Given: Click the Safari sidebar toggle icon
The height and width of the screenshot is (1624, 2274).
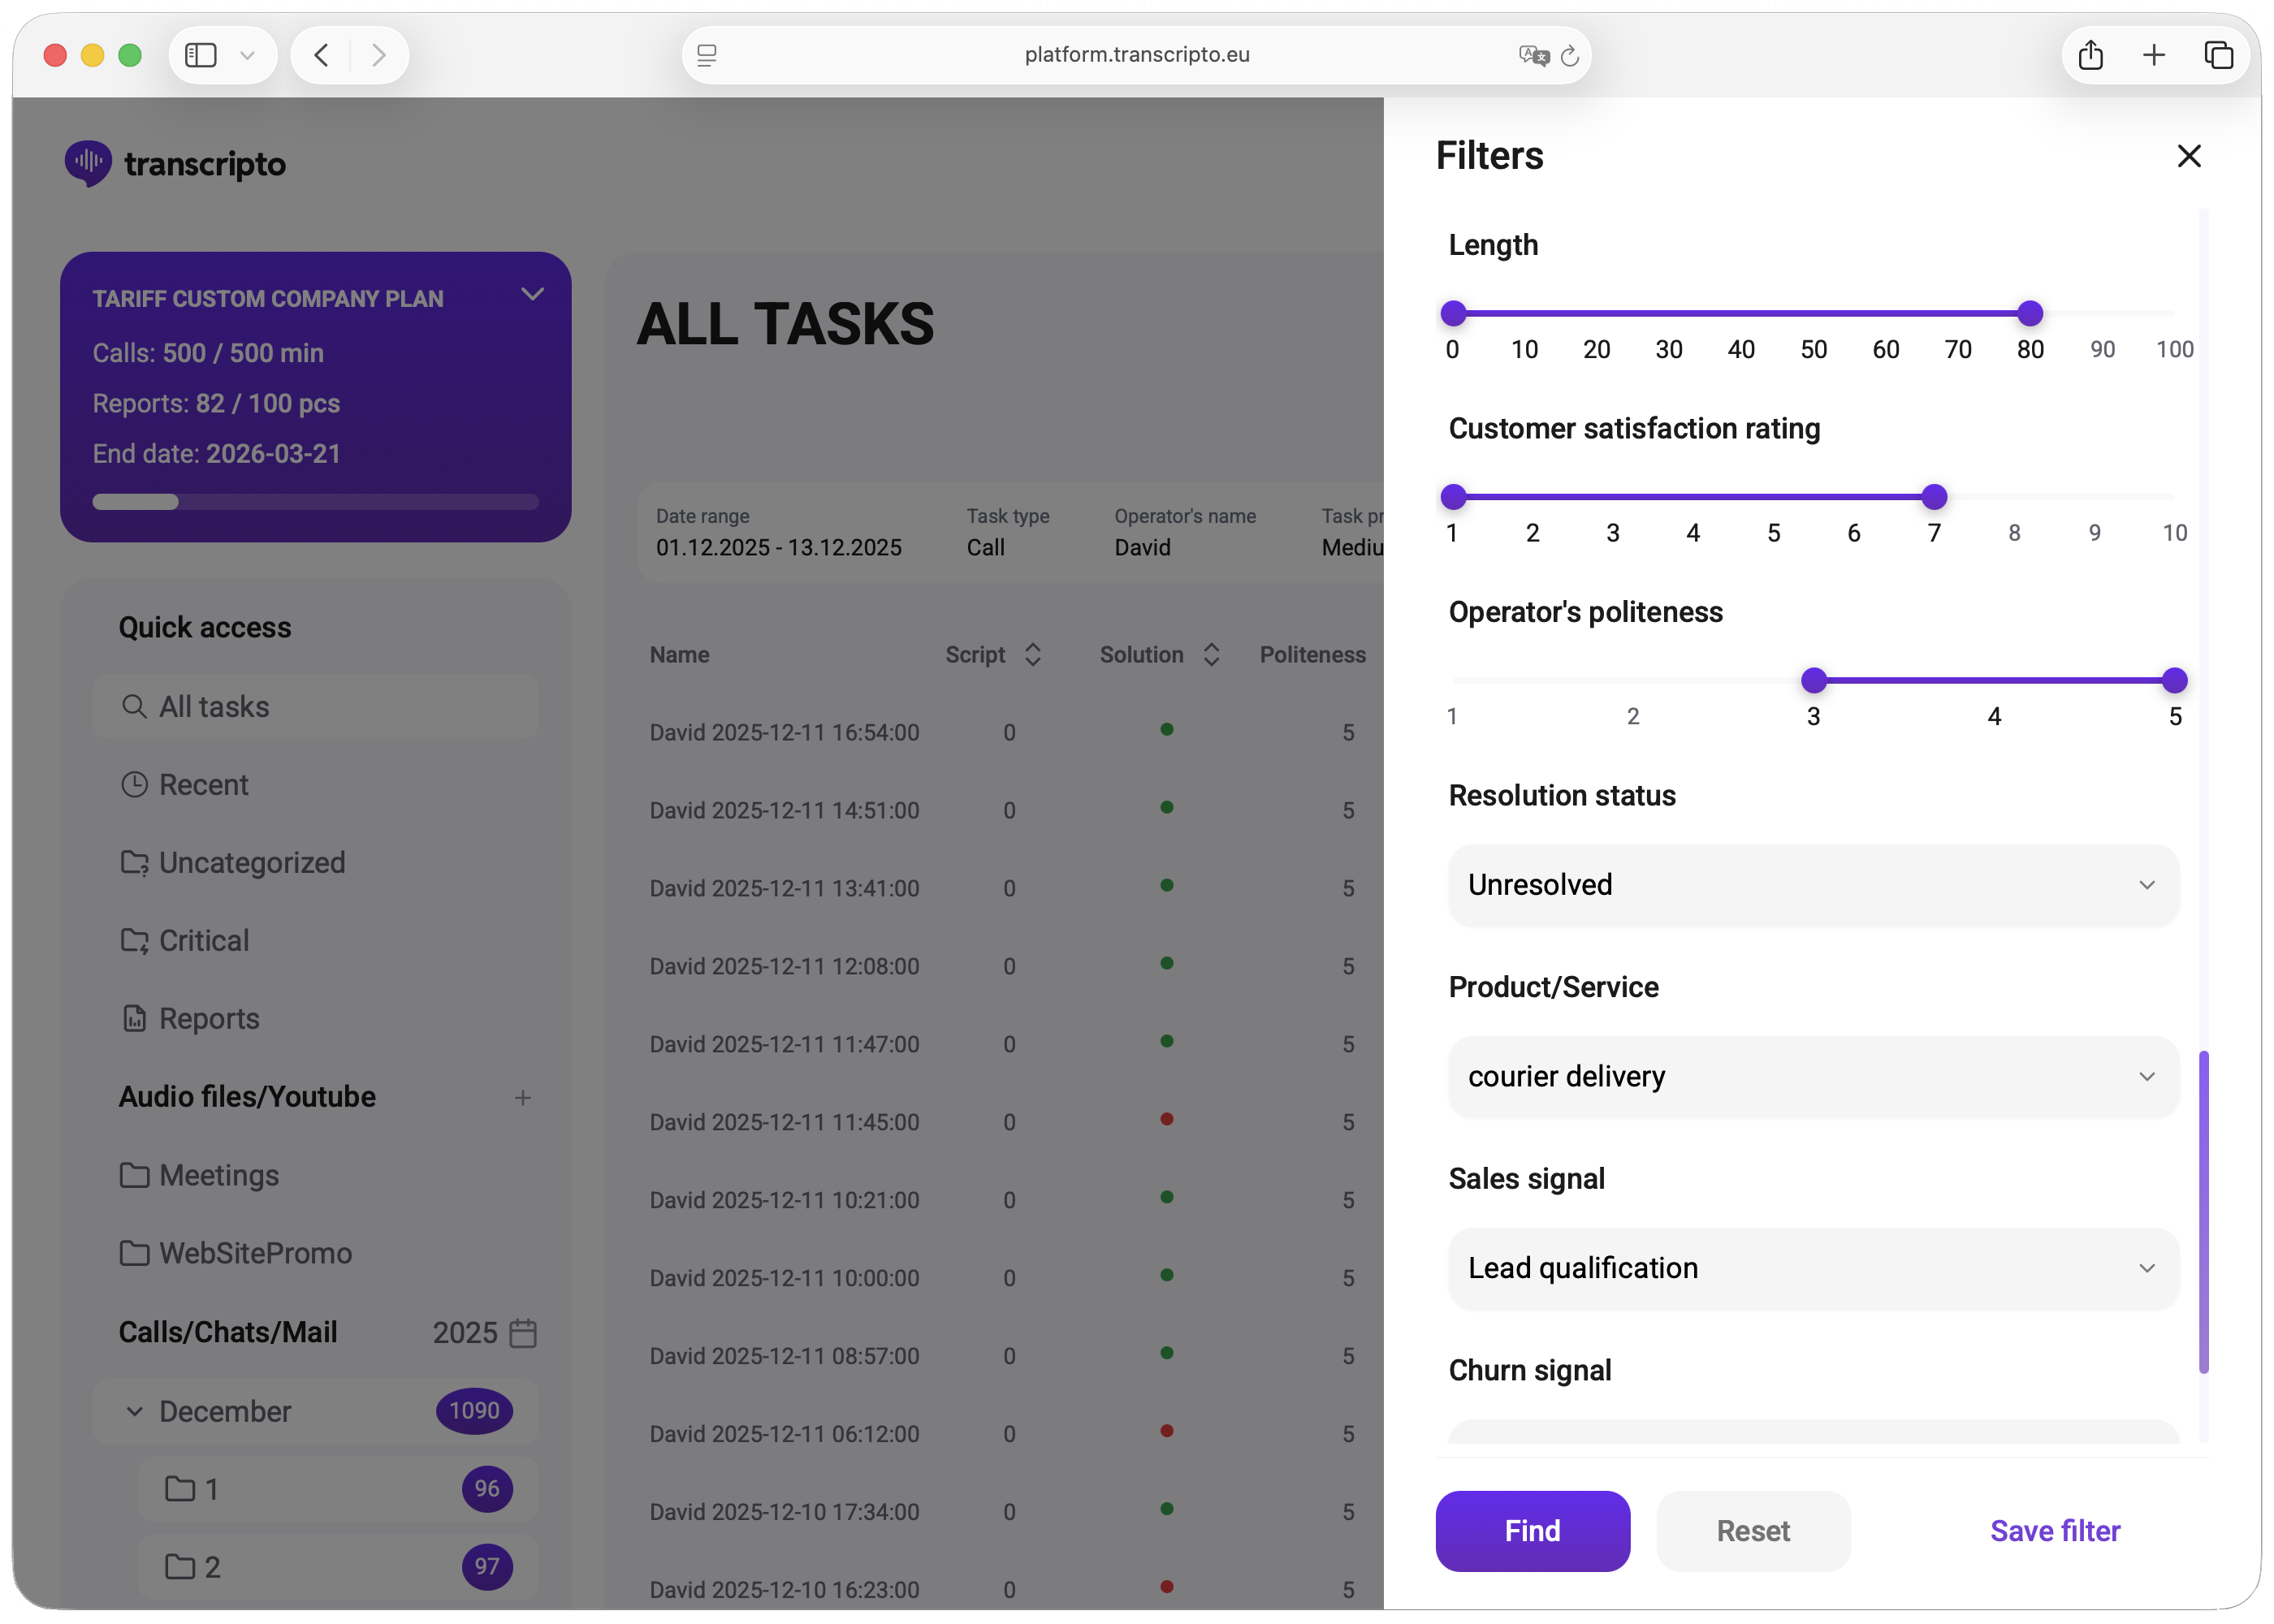Looking at the screenshot, I should tap(201, 55).
